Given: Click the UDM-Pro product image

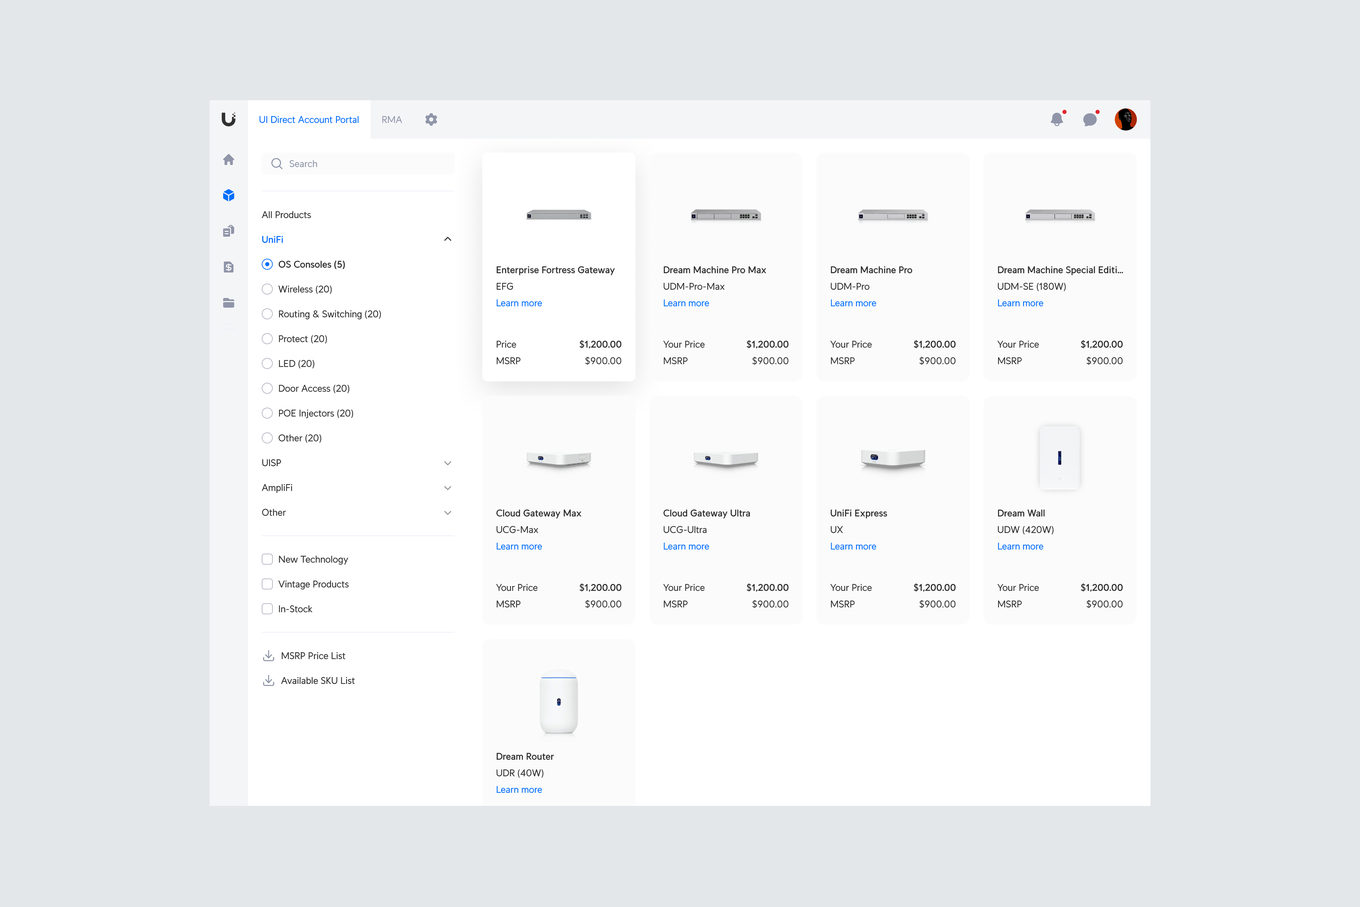Looking at the screenshot, I should (x=893, y=215).
